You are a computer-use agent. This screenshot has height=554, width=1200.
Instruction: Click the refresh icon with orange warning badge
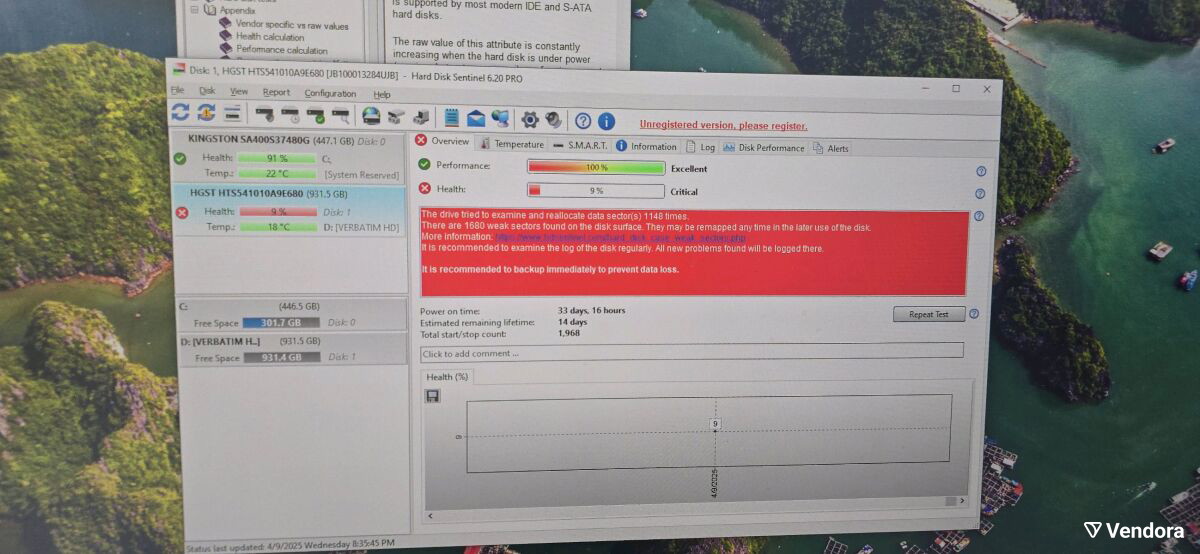206,114
